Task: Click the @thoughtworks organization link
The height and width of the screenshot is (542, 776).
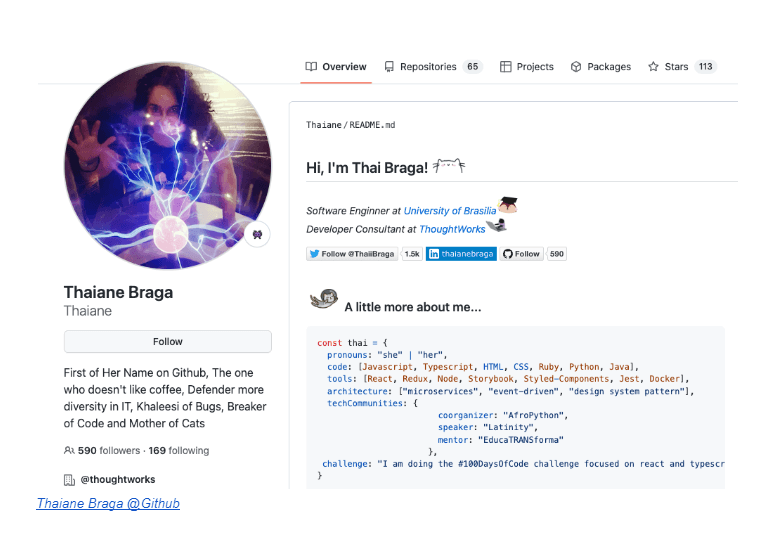Action: coord(115,480)
